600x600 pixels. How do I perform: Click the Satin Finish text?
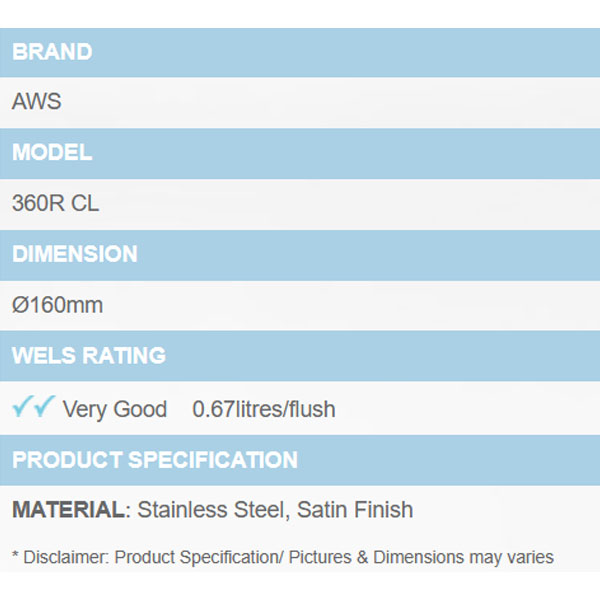[355, 510]
